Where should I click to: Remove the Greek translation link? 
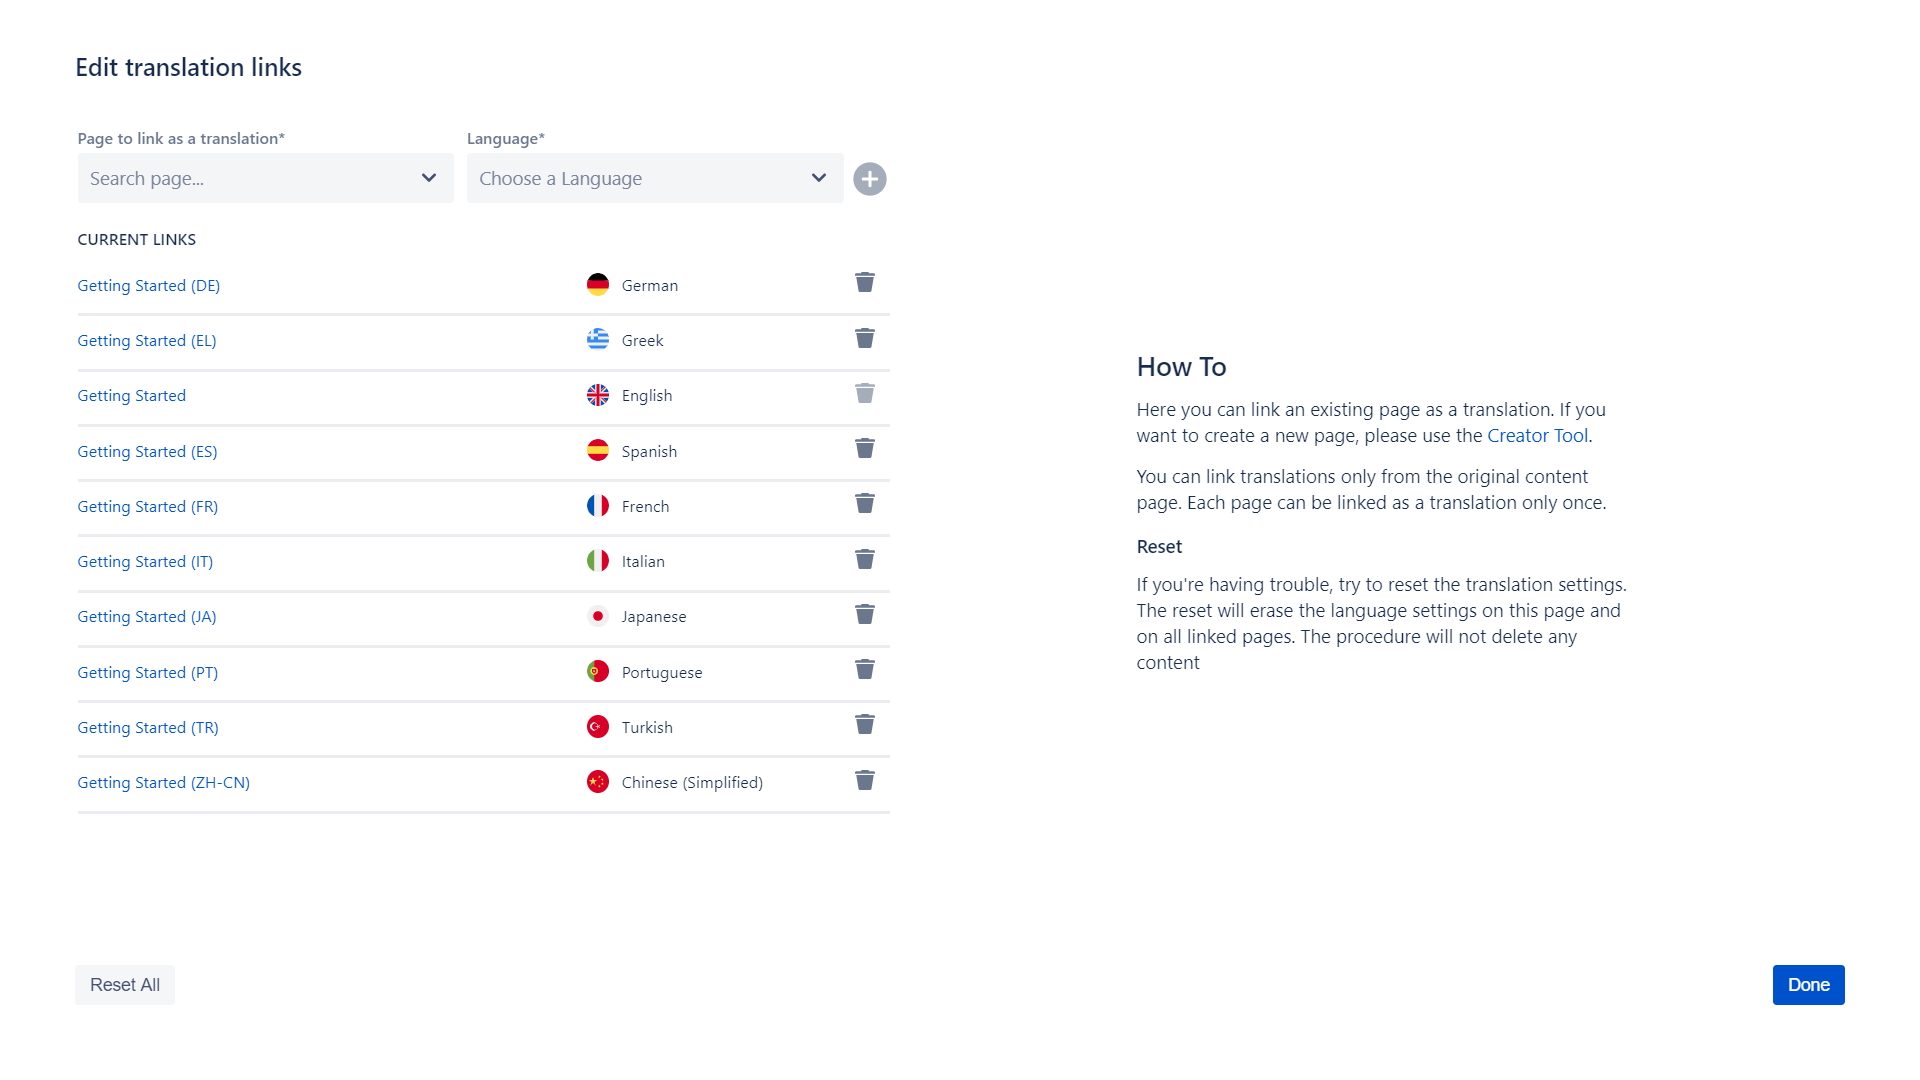865,339
